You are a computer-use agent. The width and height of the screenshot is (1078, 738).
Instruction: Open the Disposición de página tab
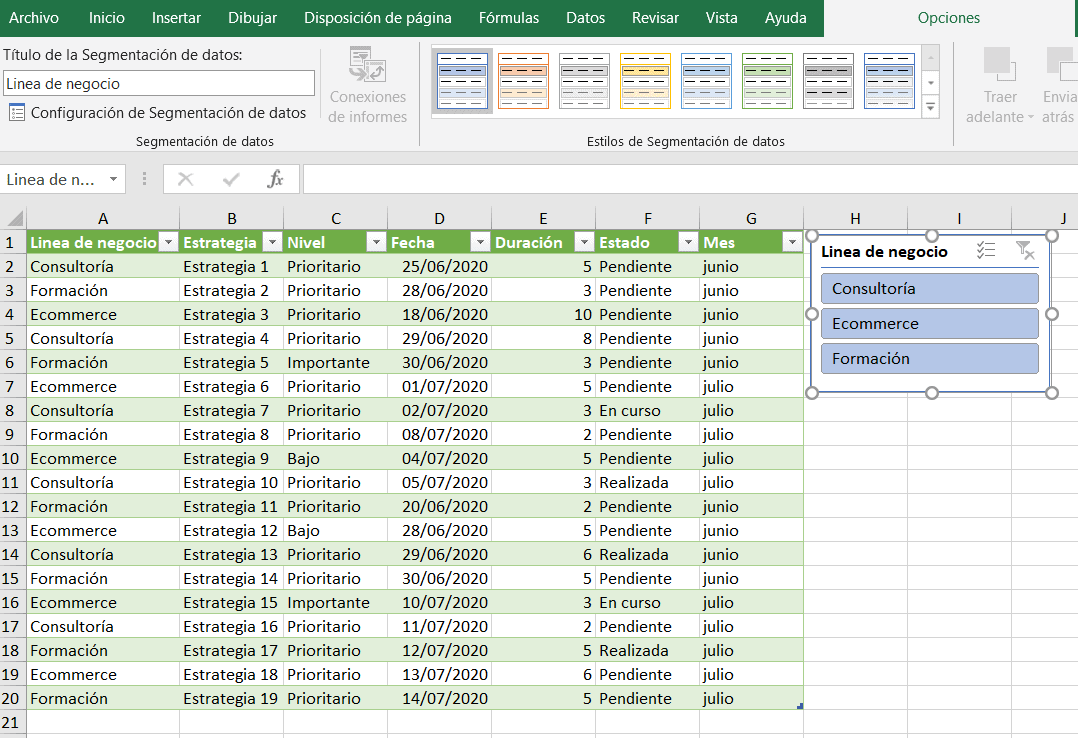377,18
